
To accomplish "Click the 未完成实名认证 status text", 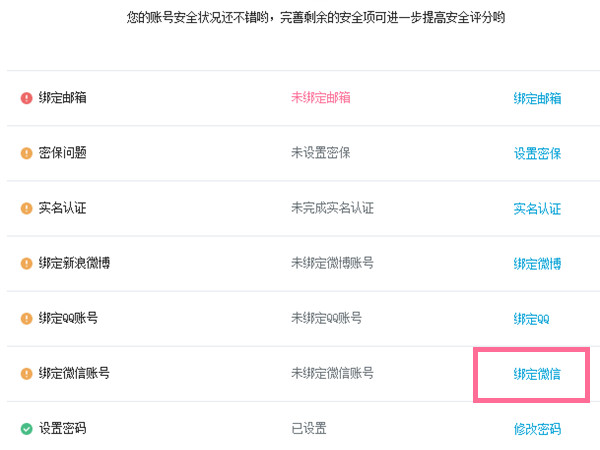I will [x=332, y=208].
